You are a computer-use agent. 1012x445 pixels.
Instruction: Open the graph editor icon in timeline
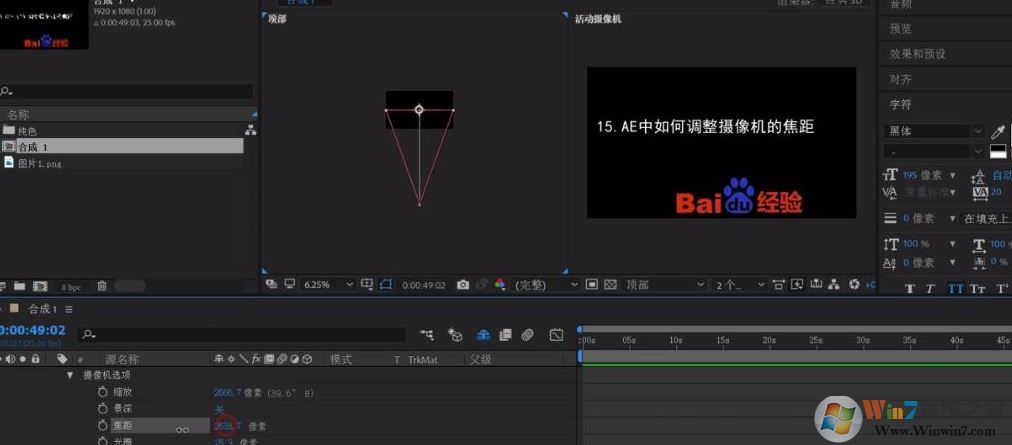(x=556, y=335)
